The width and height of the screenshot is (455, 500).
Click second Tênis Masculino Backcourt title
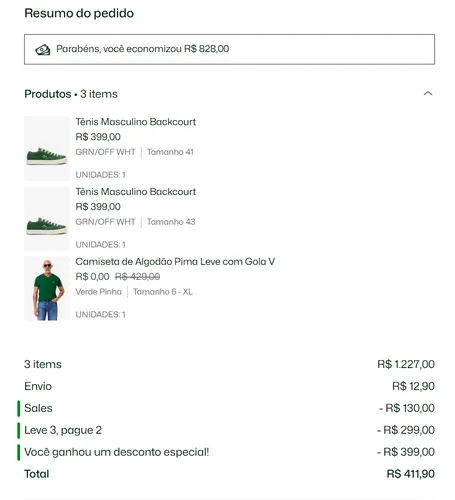[136, 192]
